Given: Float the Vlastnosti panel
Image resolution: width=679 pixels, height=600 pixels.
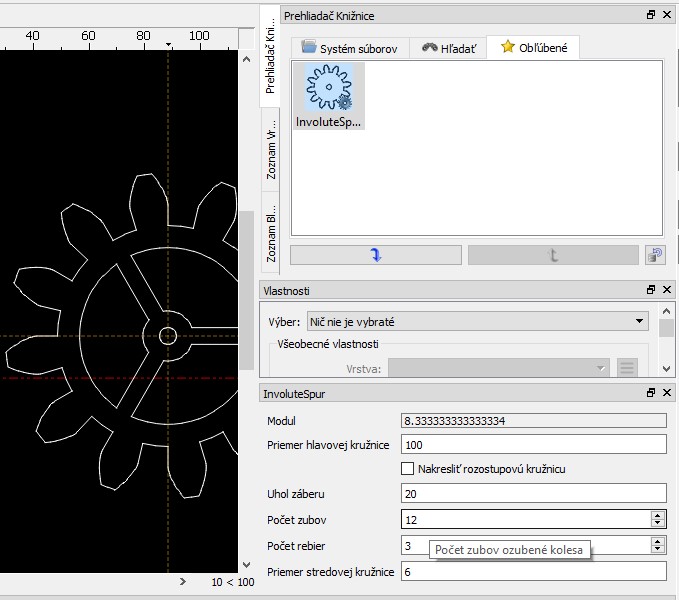Looking at the screenshot, I should click(x=651, y=290).
